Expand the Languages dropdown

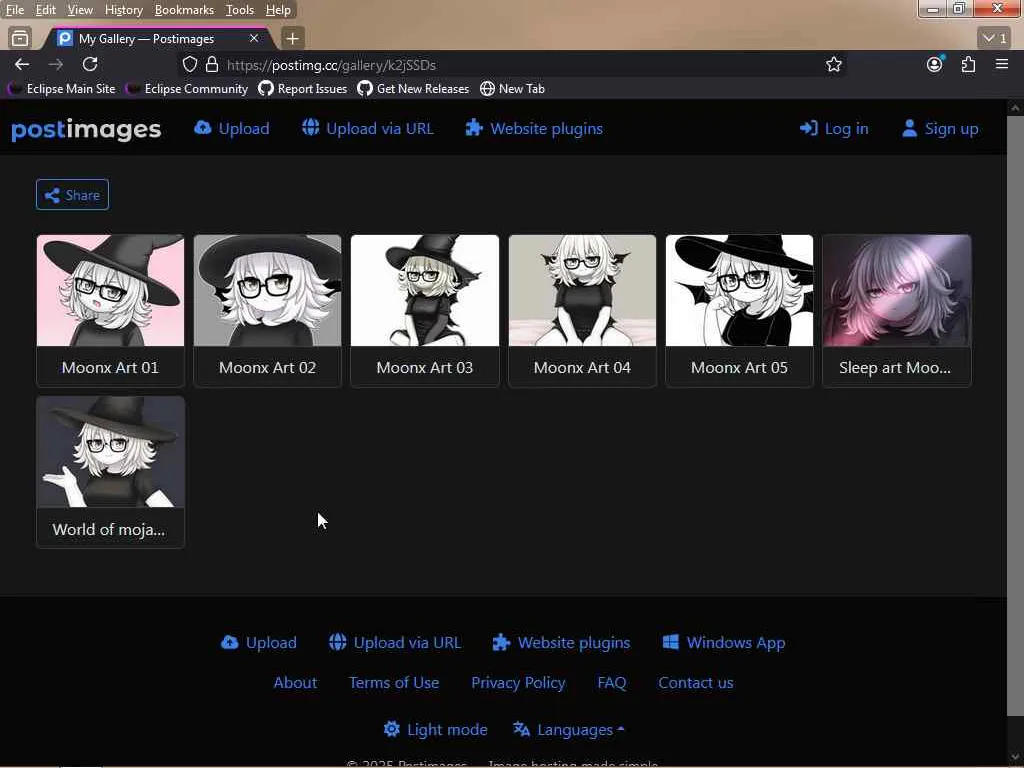[x=569, y=729]
